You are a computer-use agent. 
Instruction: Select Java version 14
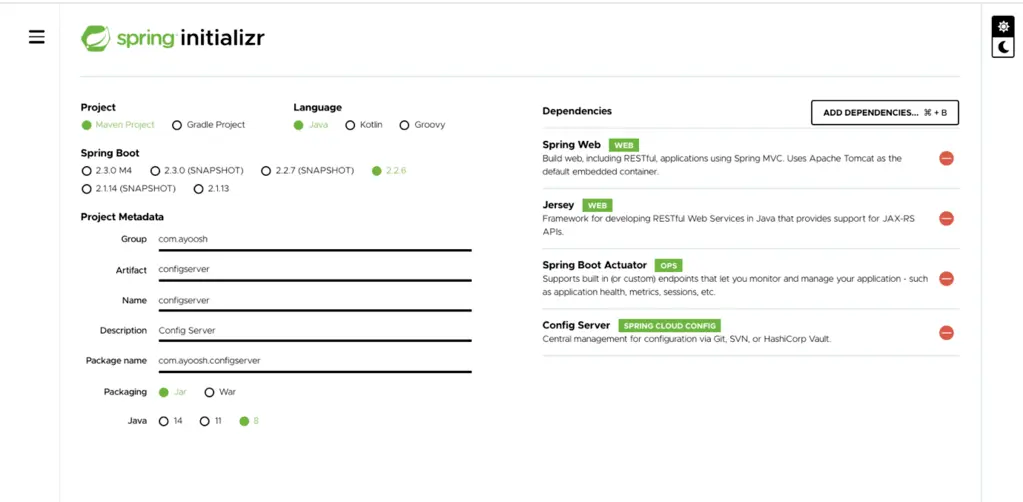[x=171, y=421]
